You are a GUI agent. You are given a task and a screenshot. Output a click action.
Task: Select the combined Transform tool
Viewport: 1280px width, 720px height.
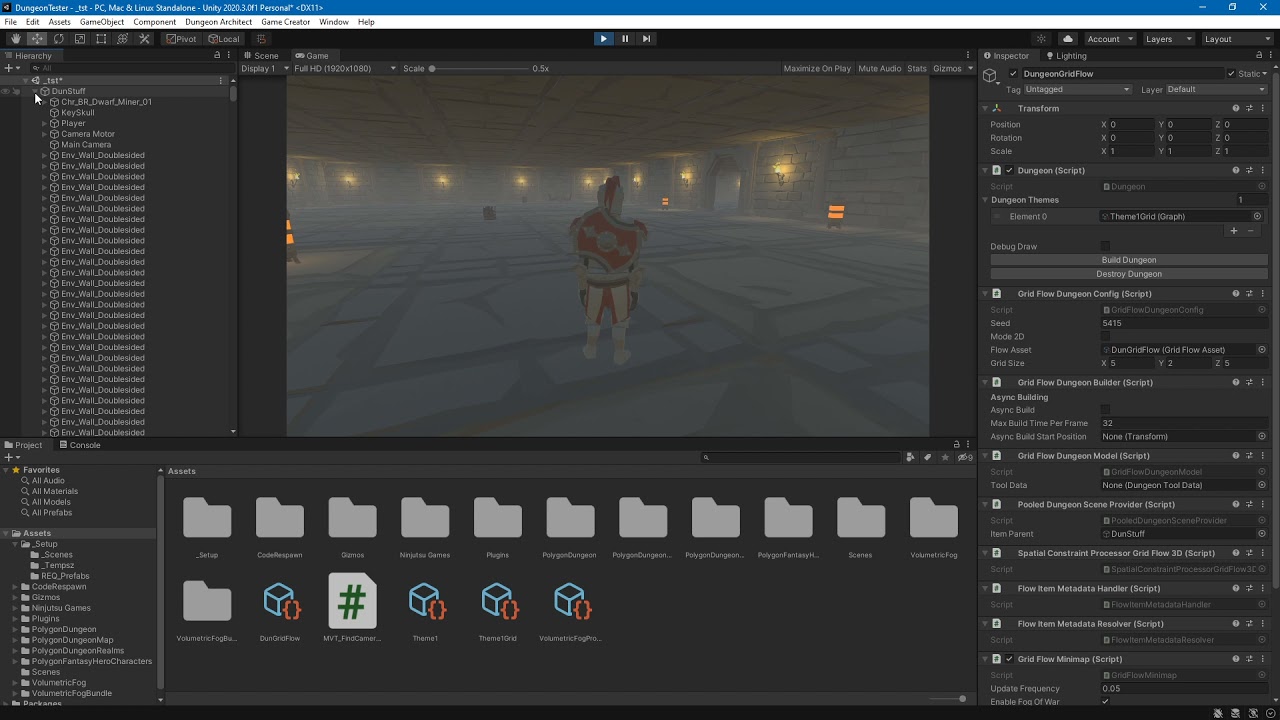click(x=123, y=39)
